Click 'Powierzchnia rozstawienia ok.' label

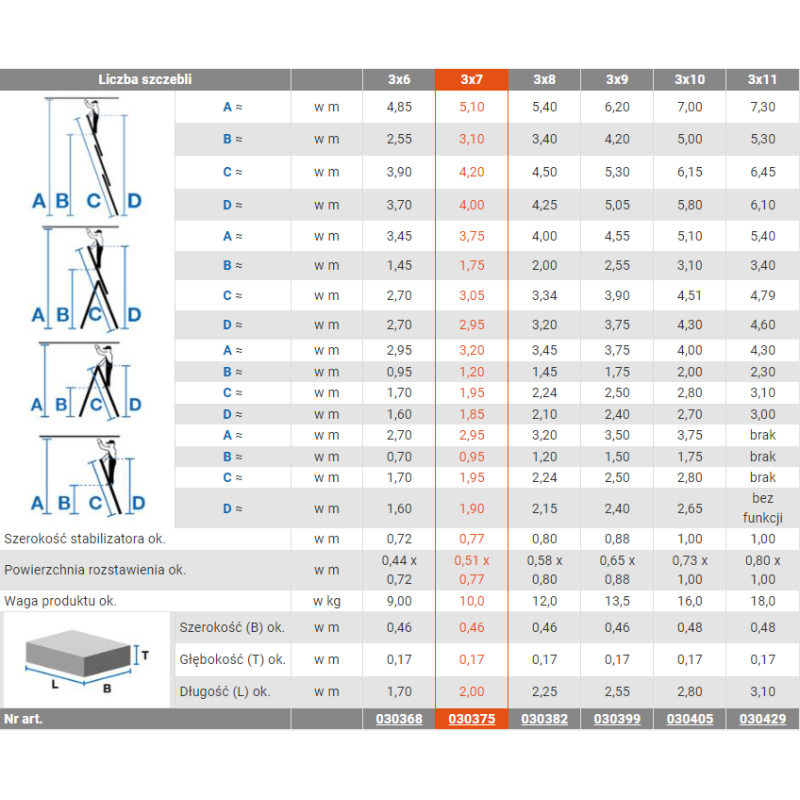[x=95, y=570]
